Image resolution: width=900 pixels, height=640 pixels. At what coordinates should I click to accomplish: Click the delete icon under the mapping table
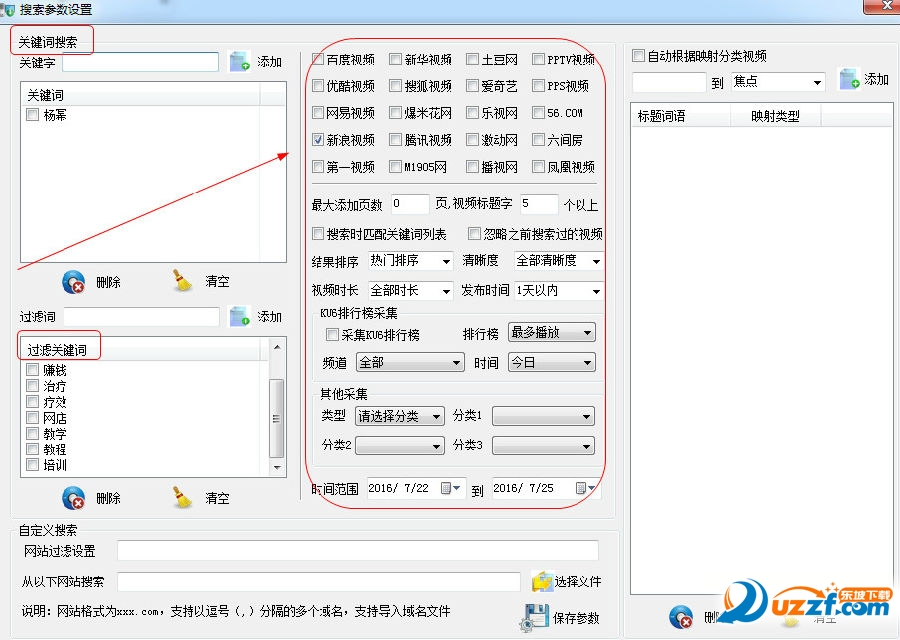pyautogui.click(x=681, y=617)
